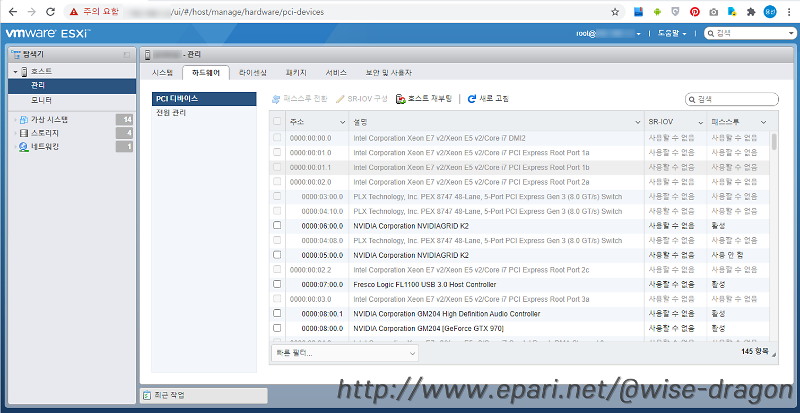Click row 0000:00:00.0 Xeon DMI2 description
Screen dimensions: 800x413
tap(439, 138)
